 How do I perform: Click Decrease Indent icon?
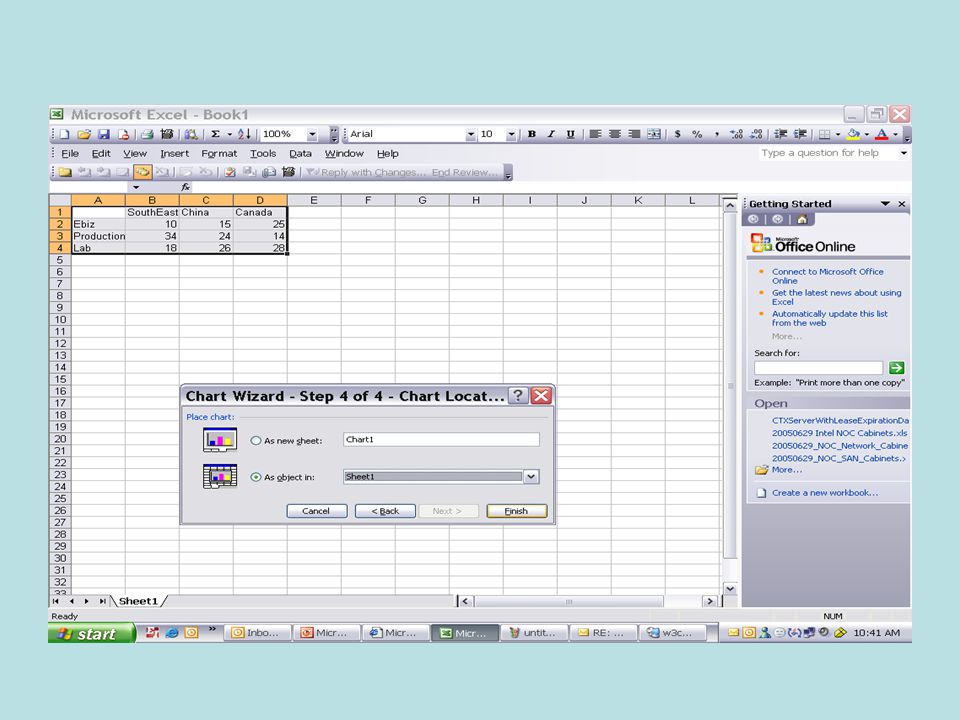[781, 134]
